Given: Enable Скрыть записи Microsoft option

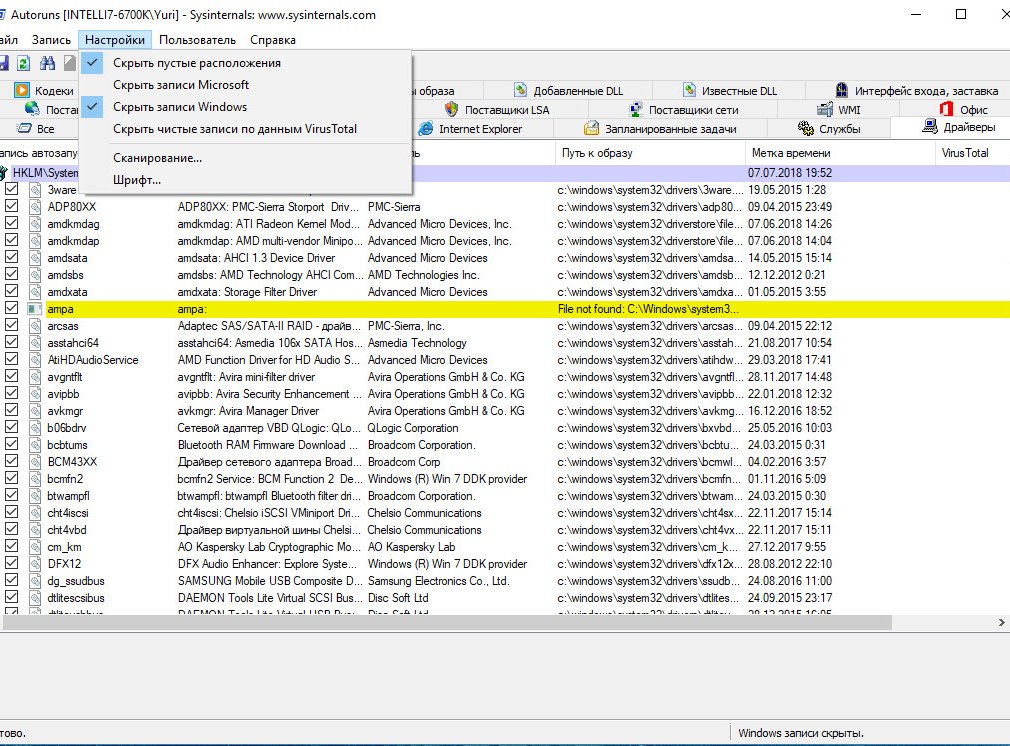Looking at the screenshot, I should [245, 85].
